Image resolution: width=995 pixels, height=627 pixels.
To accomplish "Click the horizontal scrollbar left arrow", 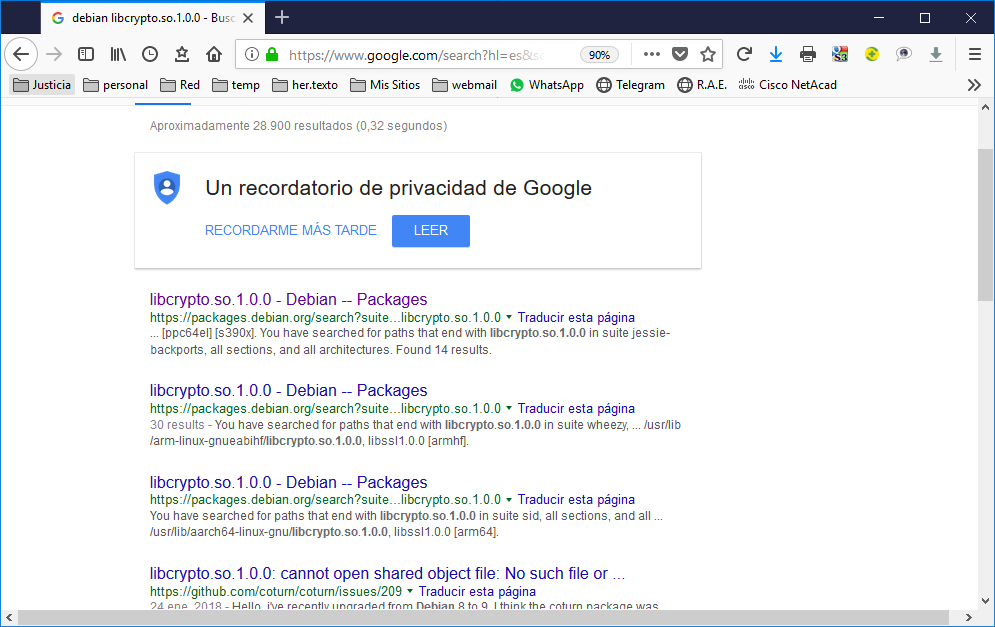I will tap(9, 617).
